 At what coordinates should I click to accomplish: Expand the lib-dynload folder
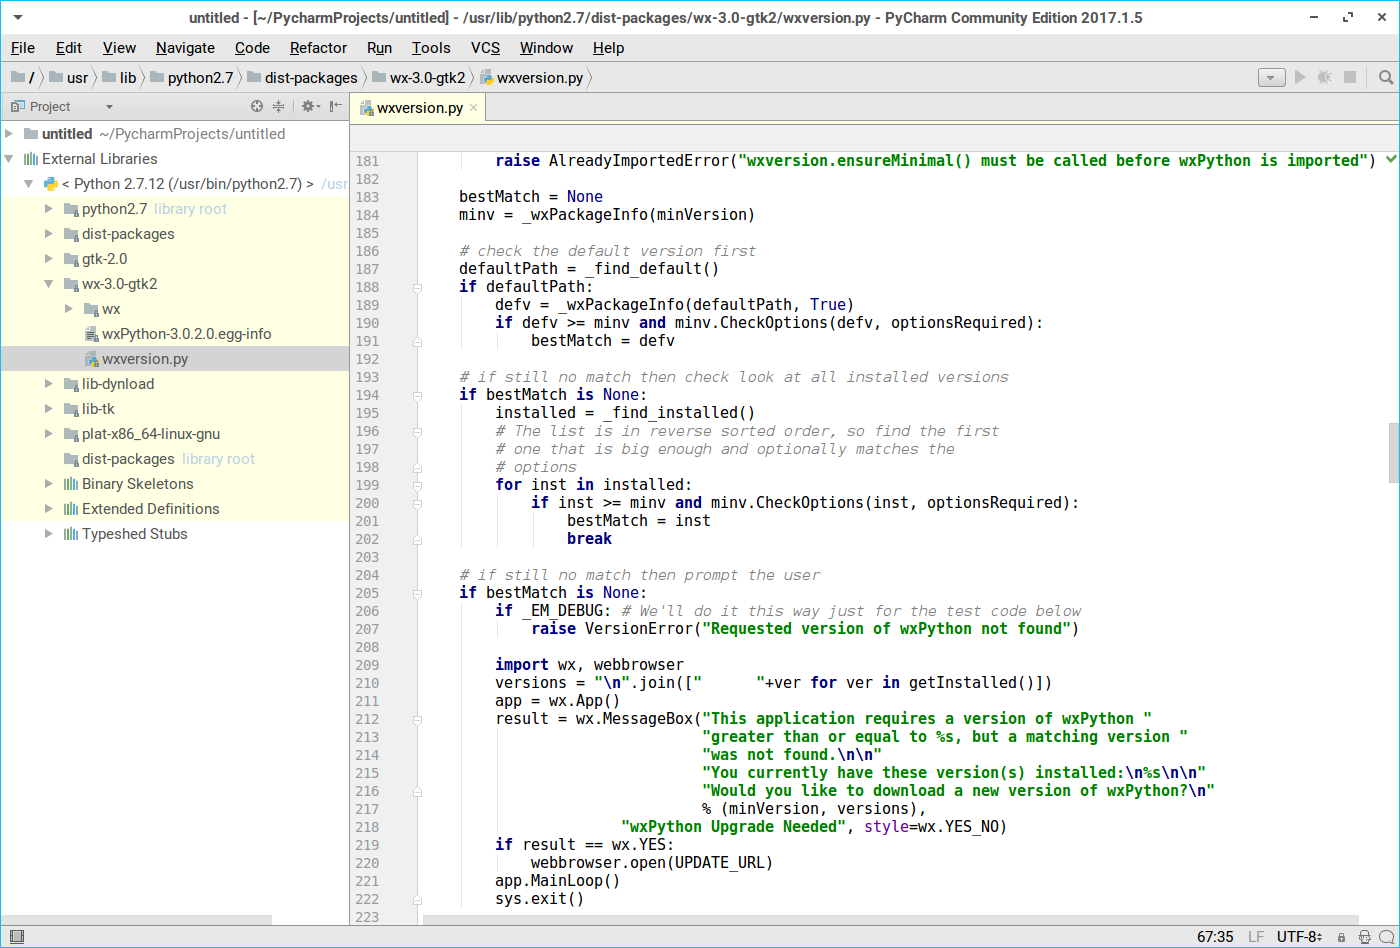tap(49, 384)
